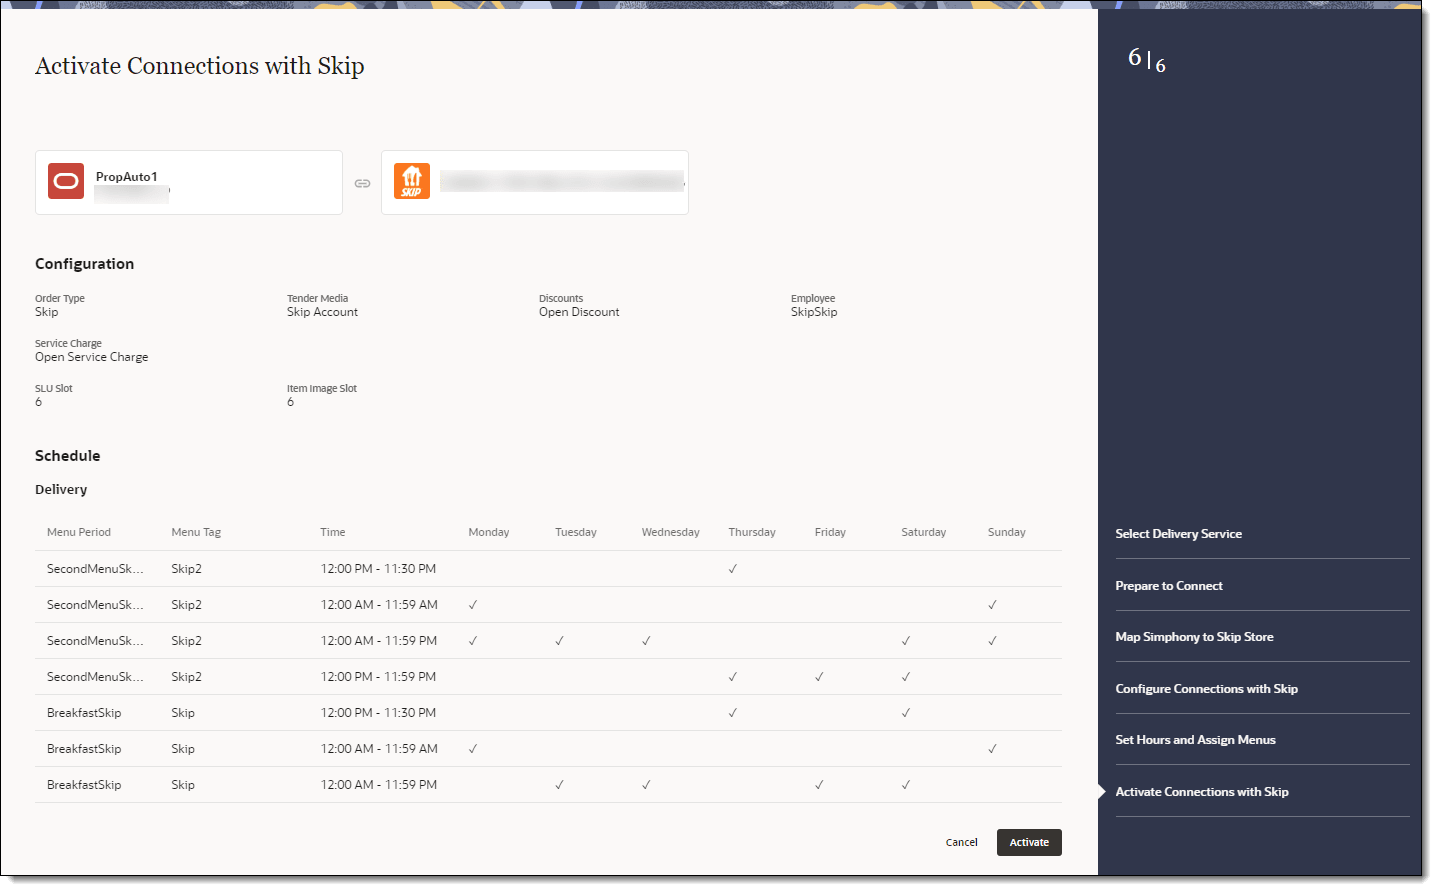Click the Thursday column header
1437x891 pixels.
pos(752,532)
